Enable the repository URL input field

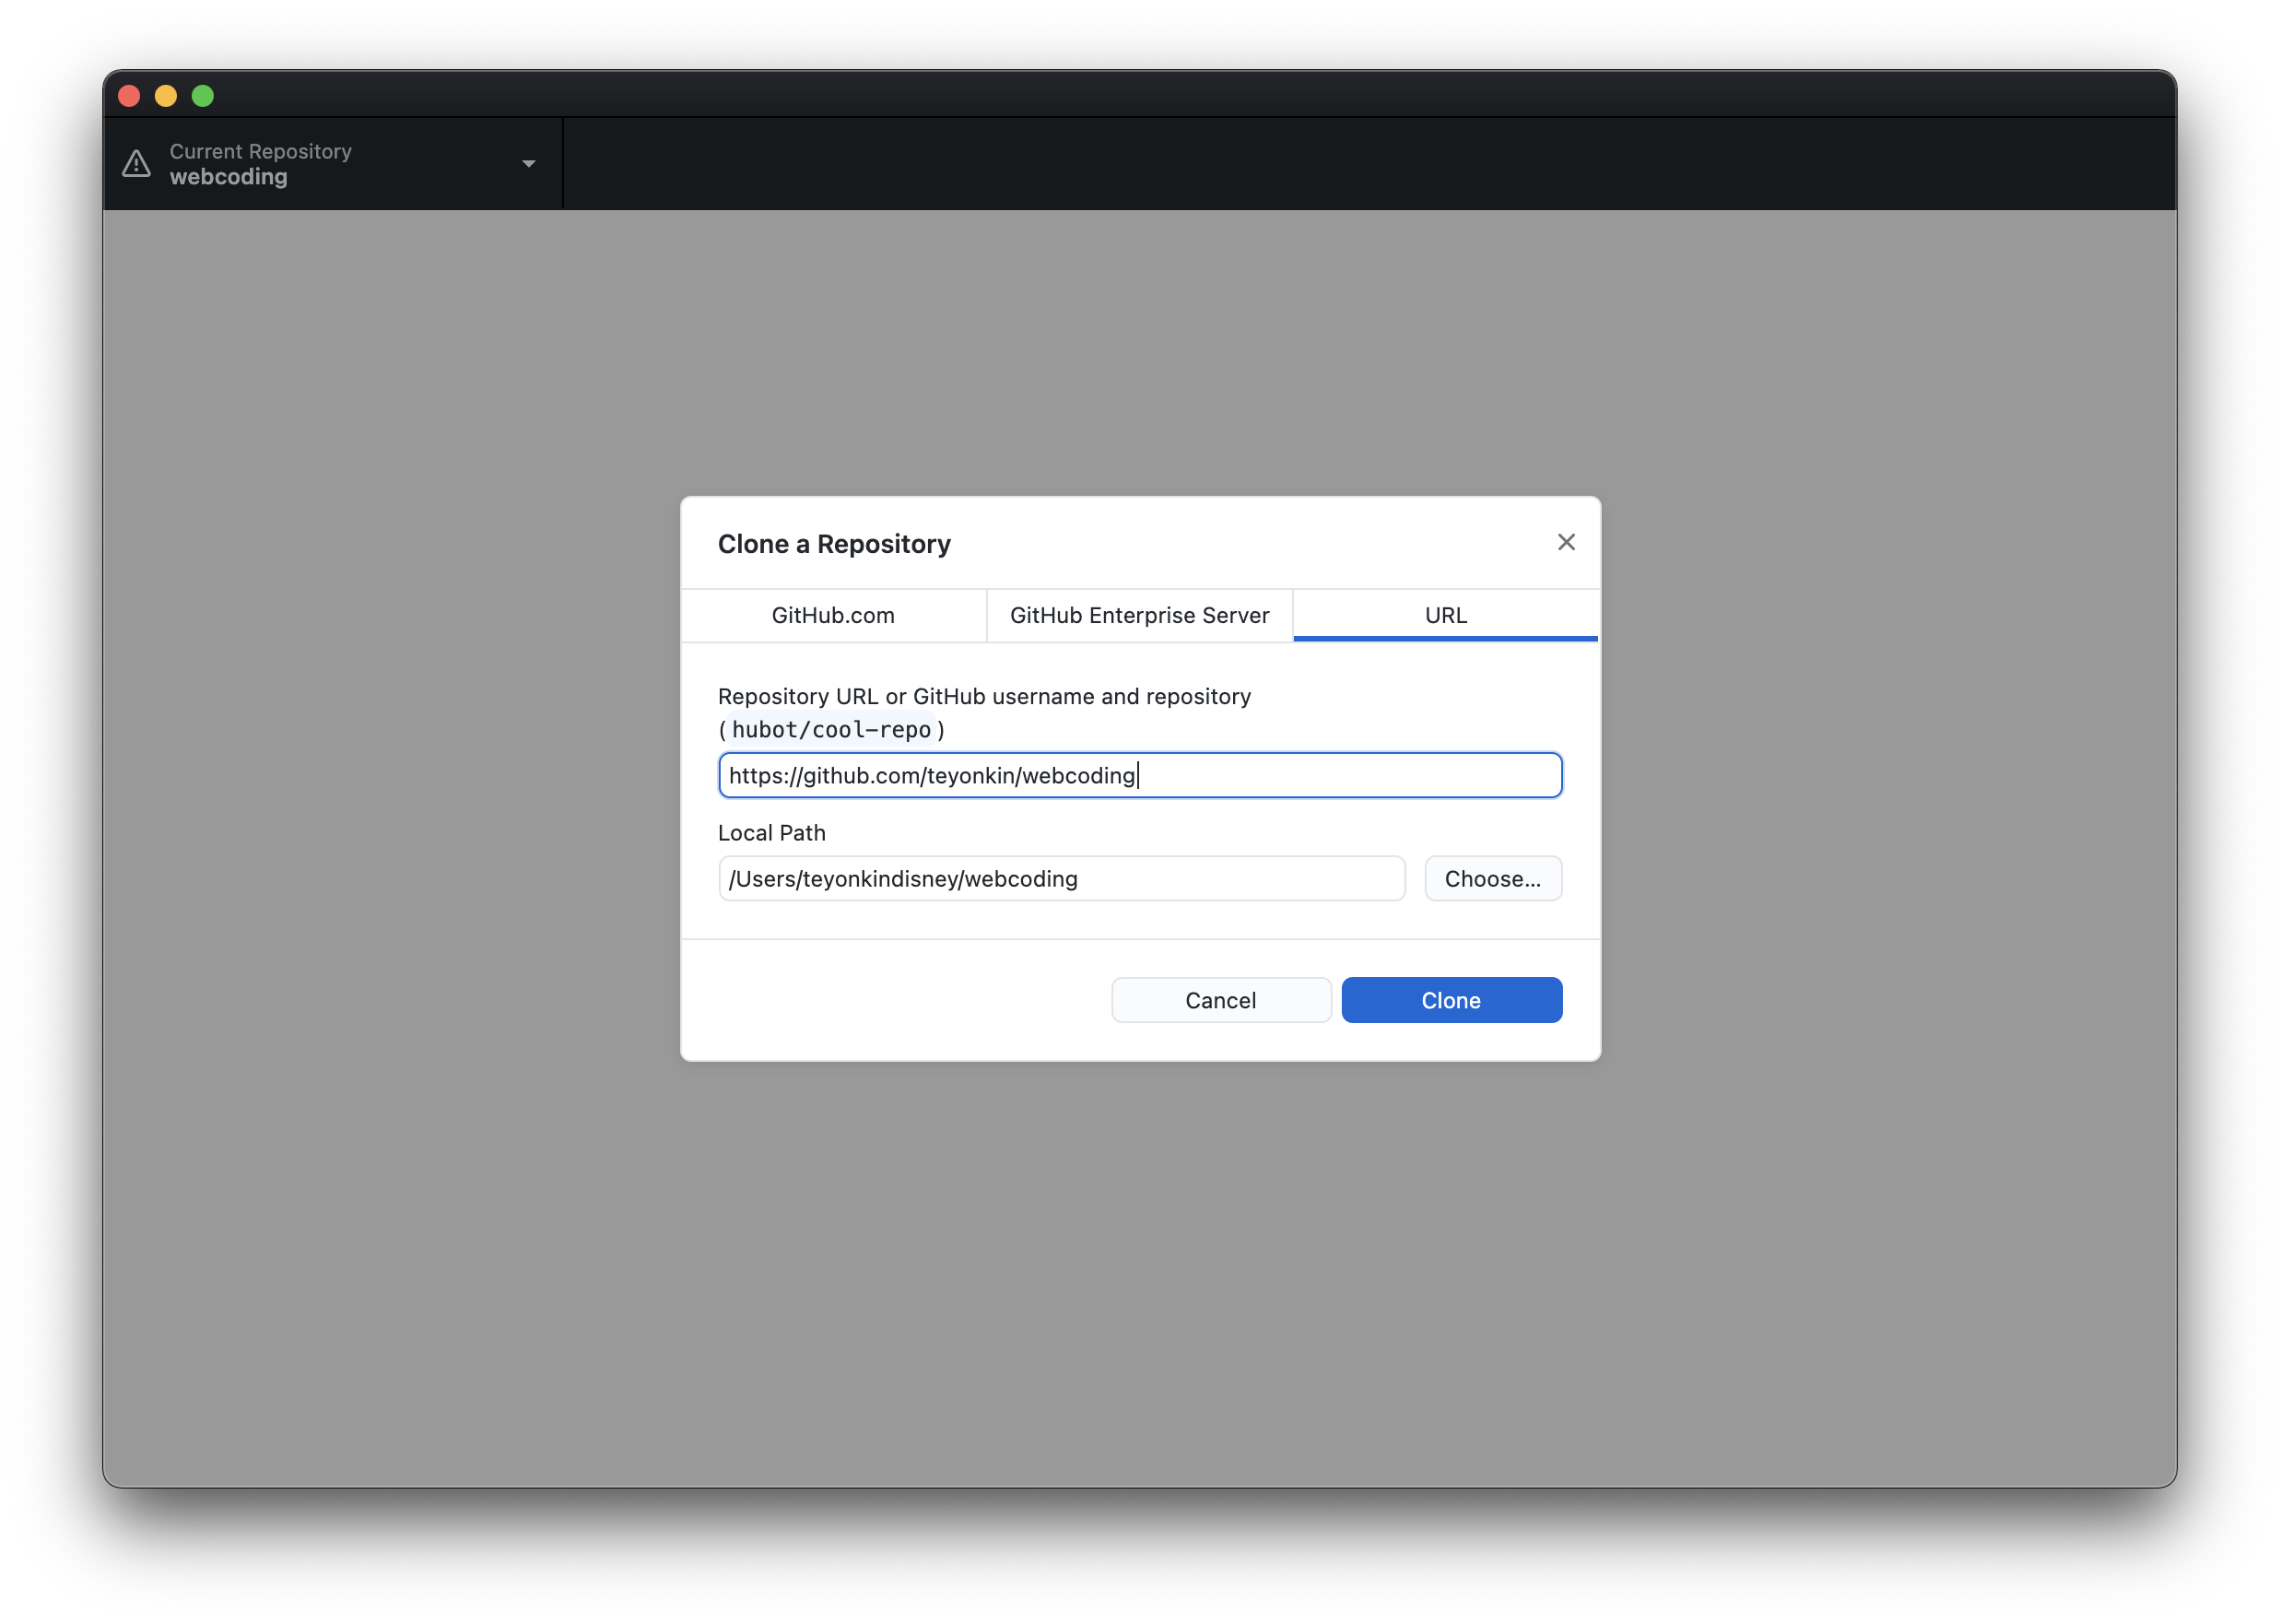coord(1138,775)
